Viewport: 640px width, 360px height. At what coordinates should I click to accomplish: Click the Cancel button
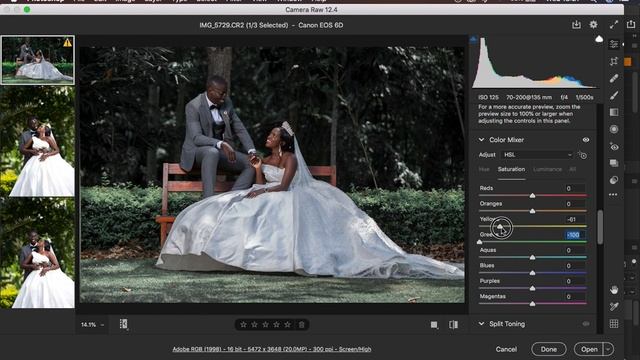click(506, 349)
